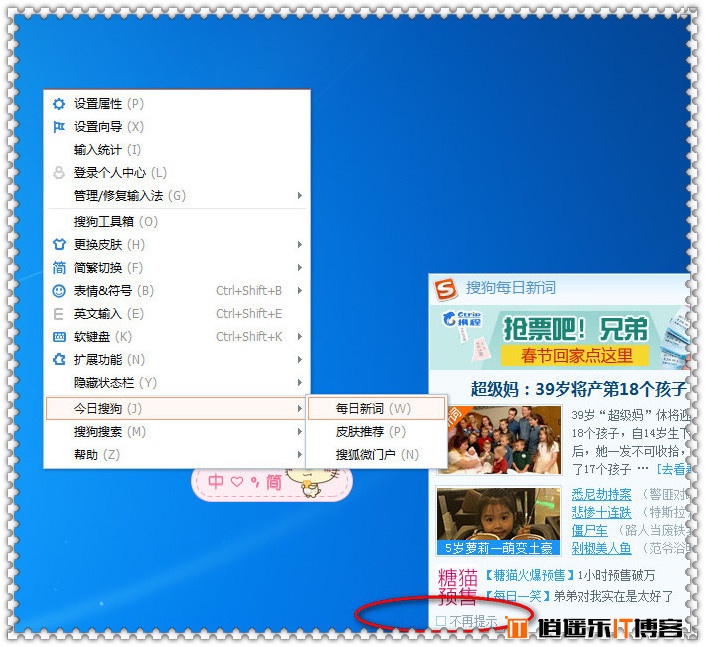
Task: Click the Sogou S logo in the news popup
Action: pyautogui.click(x=445, y=289)
